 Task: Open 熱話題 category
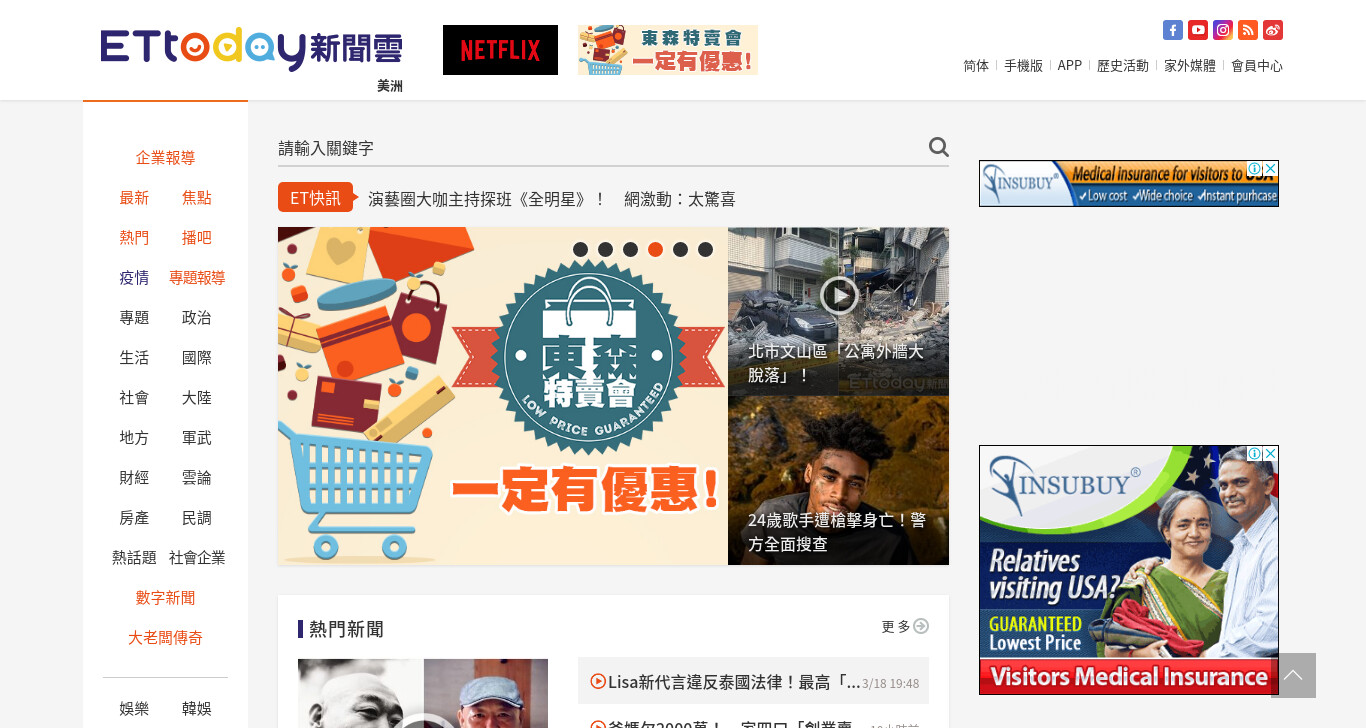[x=134, y=558]
